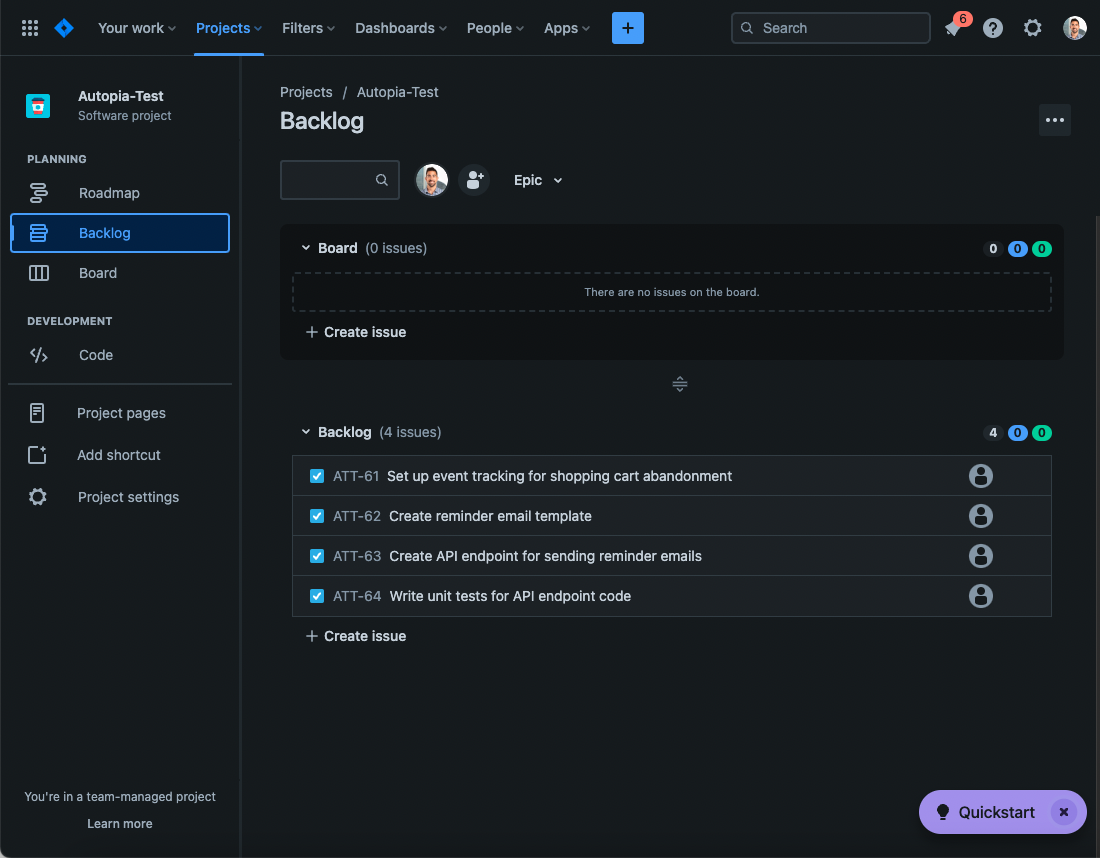Click assignee avatar for ATT-61
1100x858 pixels.
(980, 476)
